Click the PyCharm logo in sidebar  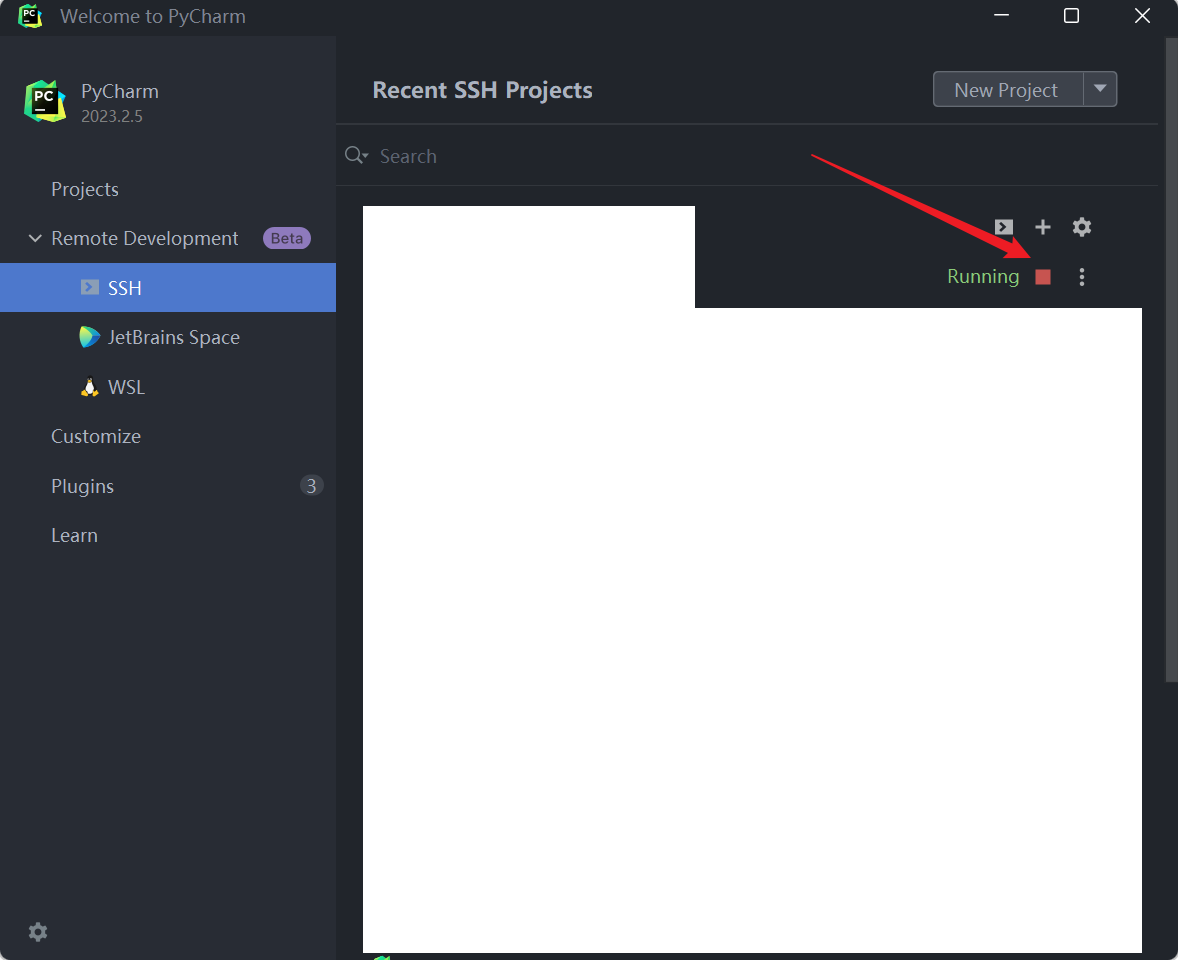[x=45, y=101]
